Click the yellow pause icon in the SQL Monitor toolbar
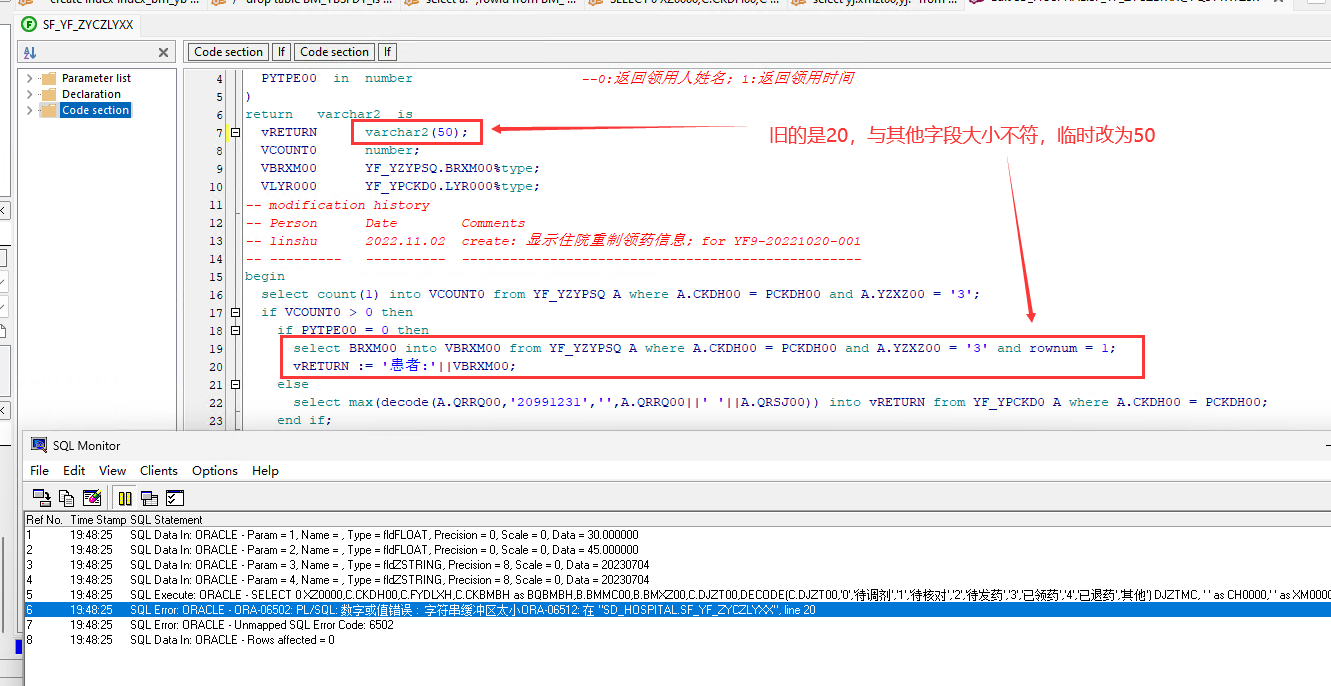Screen dimensions: 1331x686 pyautogui.click(x=125, y=497)
